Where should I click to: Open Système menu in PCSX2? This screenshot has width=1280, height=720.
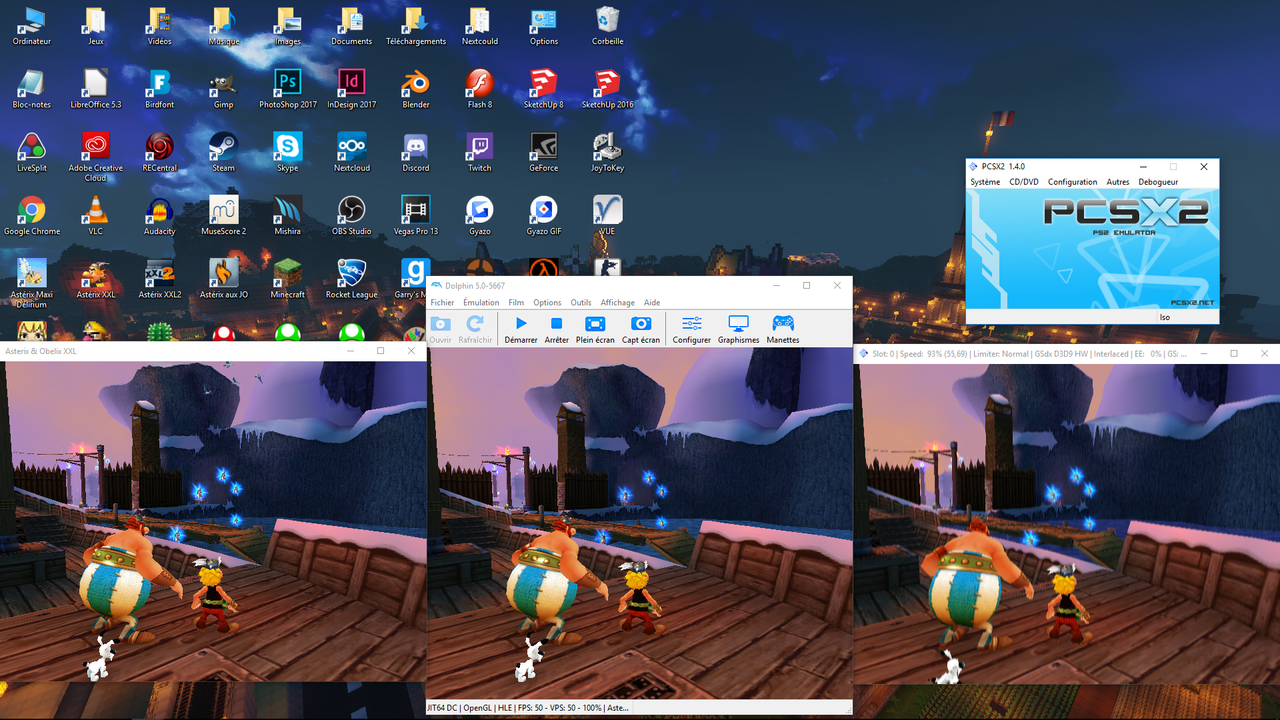985,182
